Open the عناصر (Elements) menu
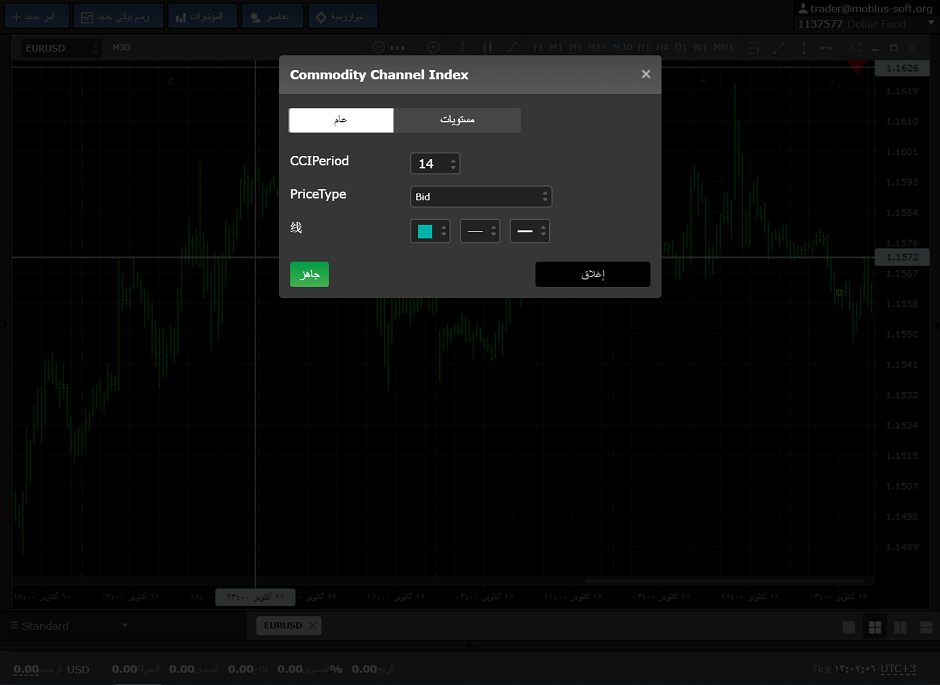This screenshot has height=685, width=940. point(273,16)
